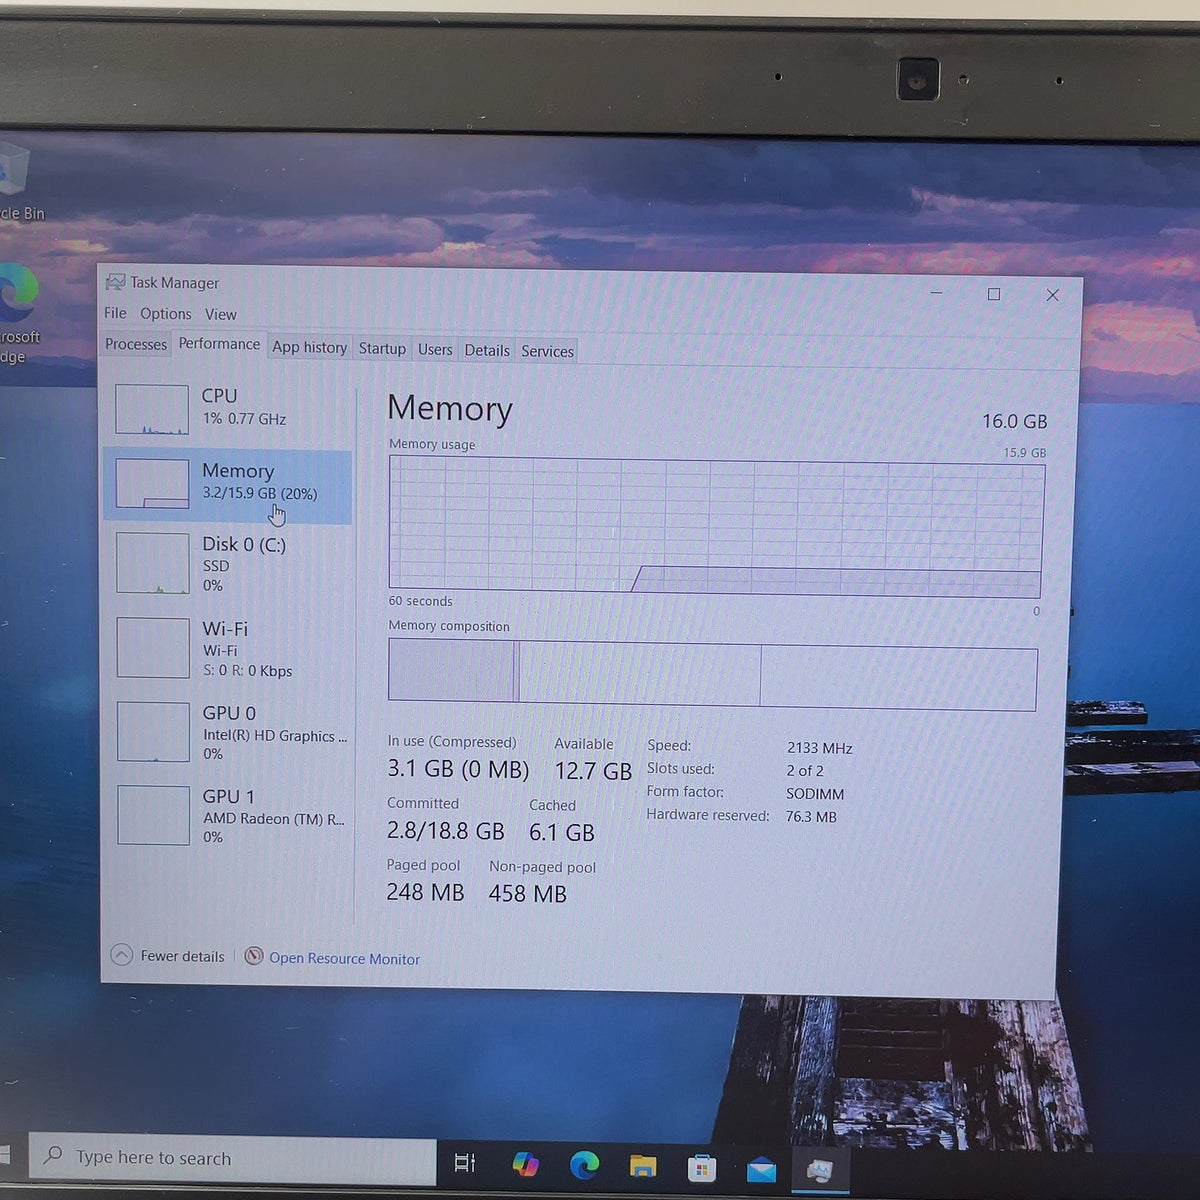
Task: Click the '2133 MHz' speed value
Action: pos(819,748)
